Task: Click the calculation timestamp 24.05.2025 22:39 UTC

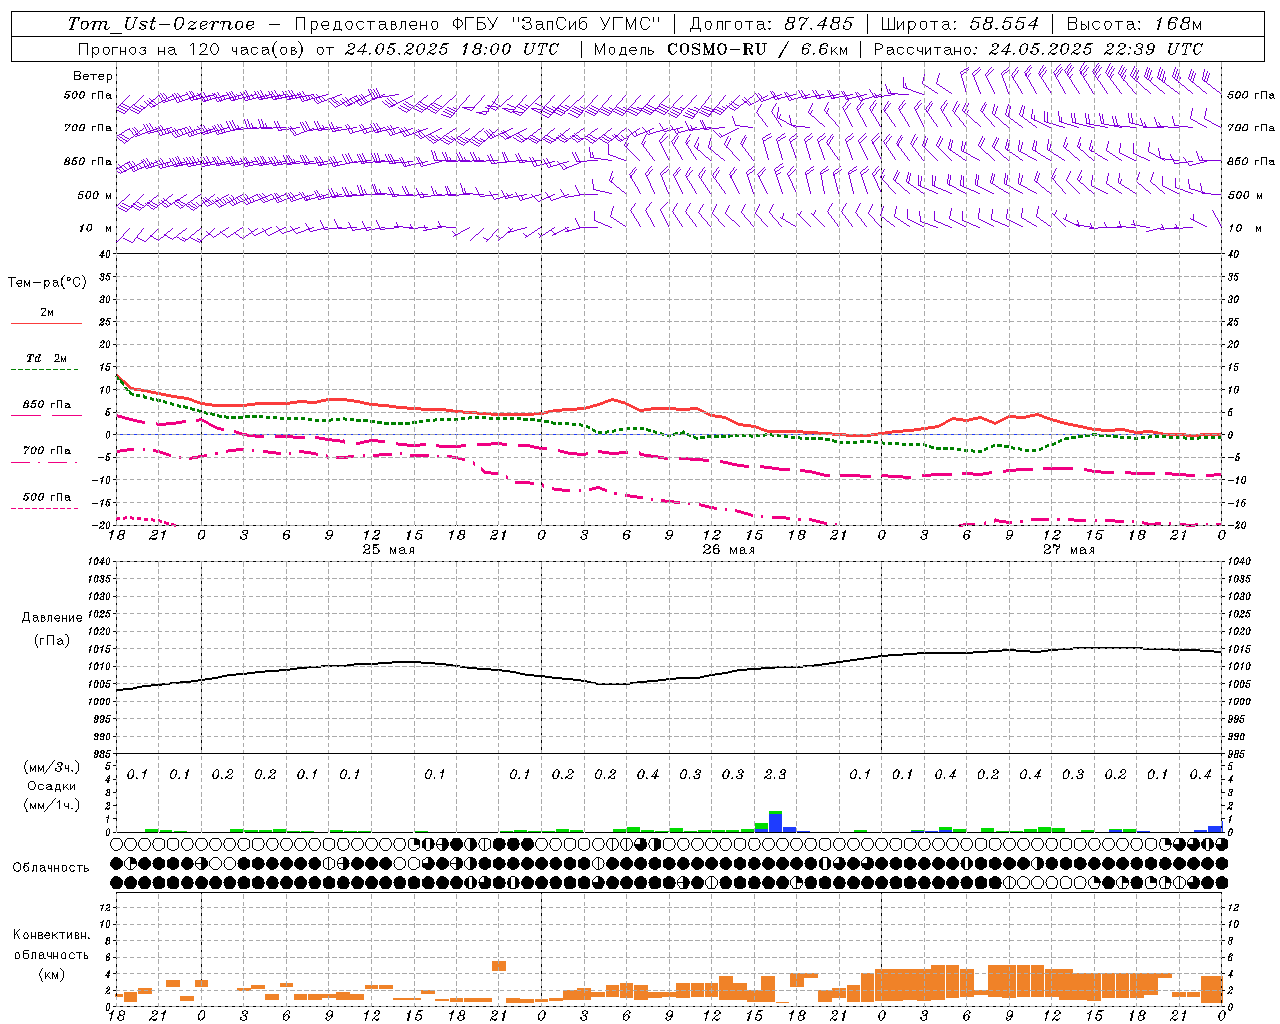Action: [1096, 49]
